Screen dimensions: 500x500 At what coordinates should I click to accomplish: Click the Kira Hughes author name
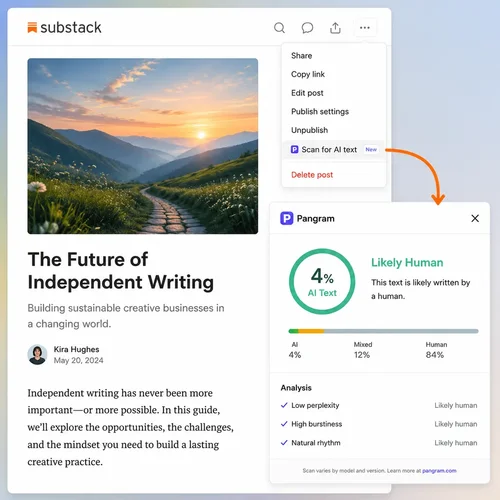tap(76, 349)
